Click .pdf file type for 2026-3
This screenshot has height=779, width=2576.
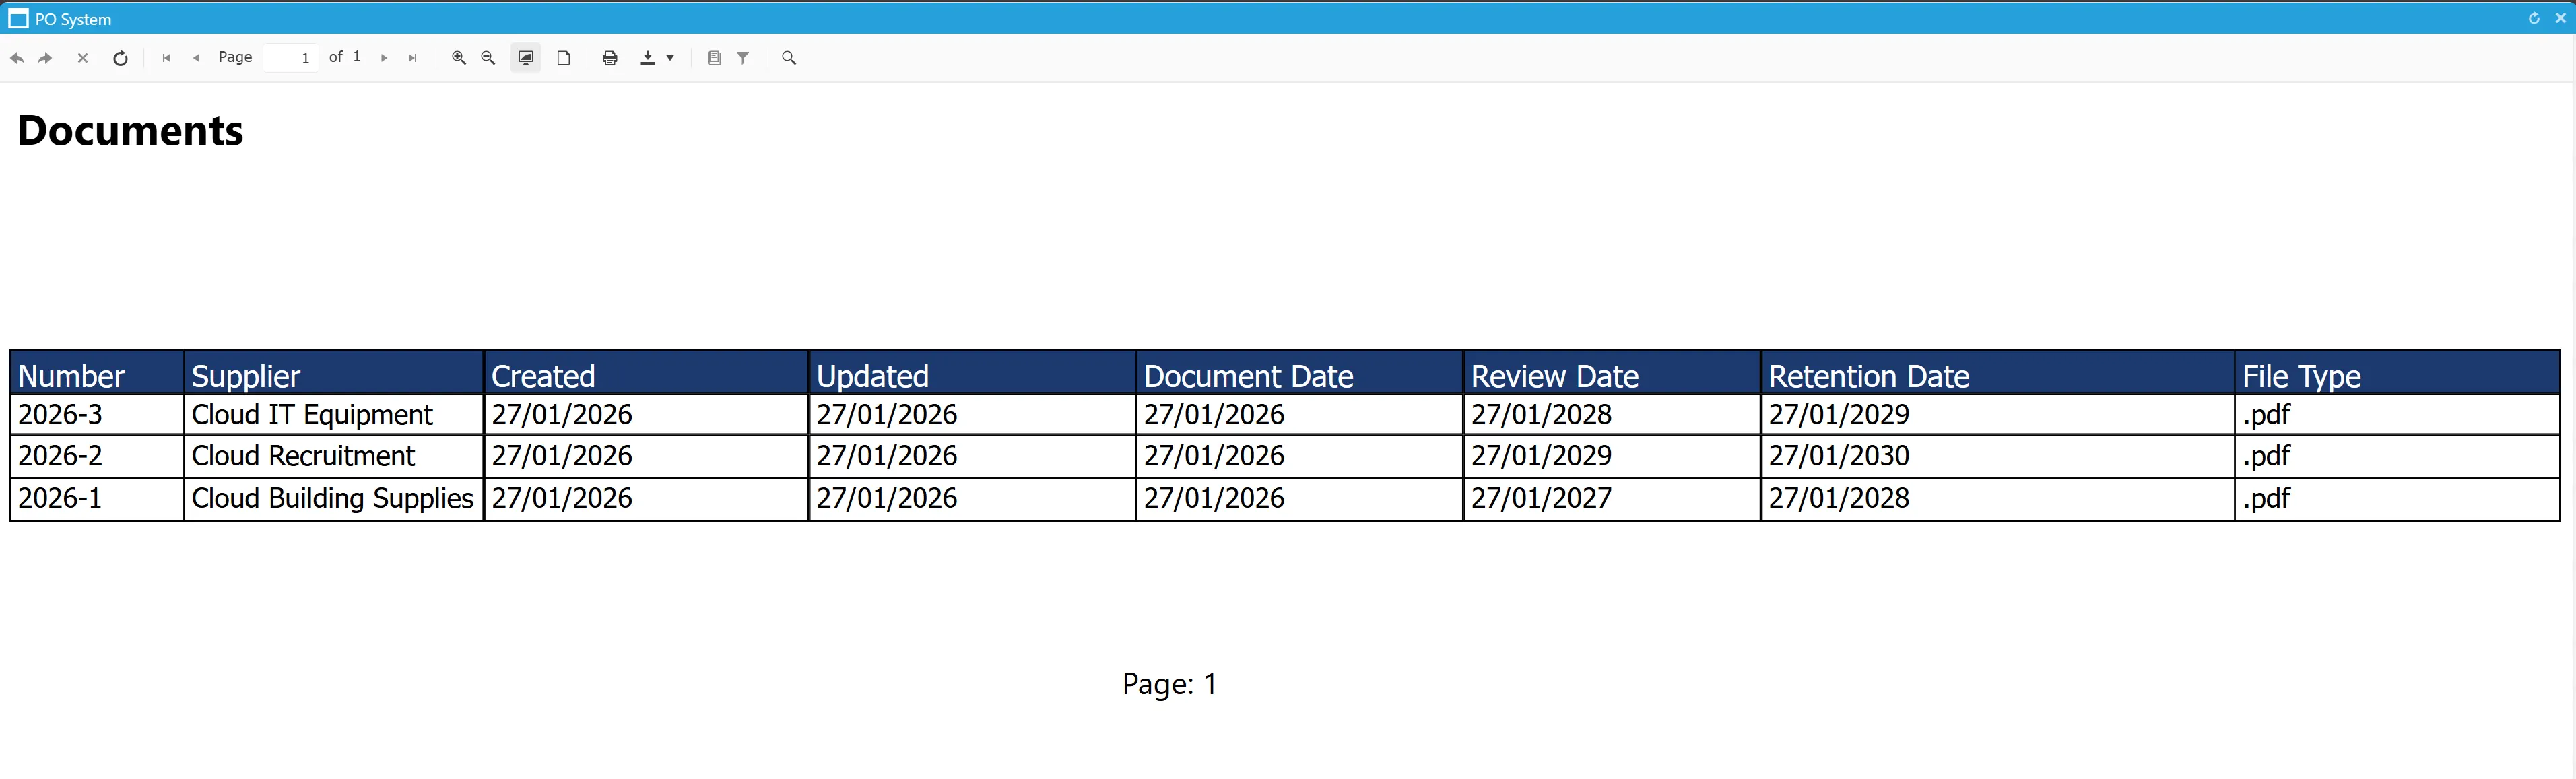tap(2266, 415)
